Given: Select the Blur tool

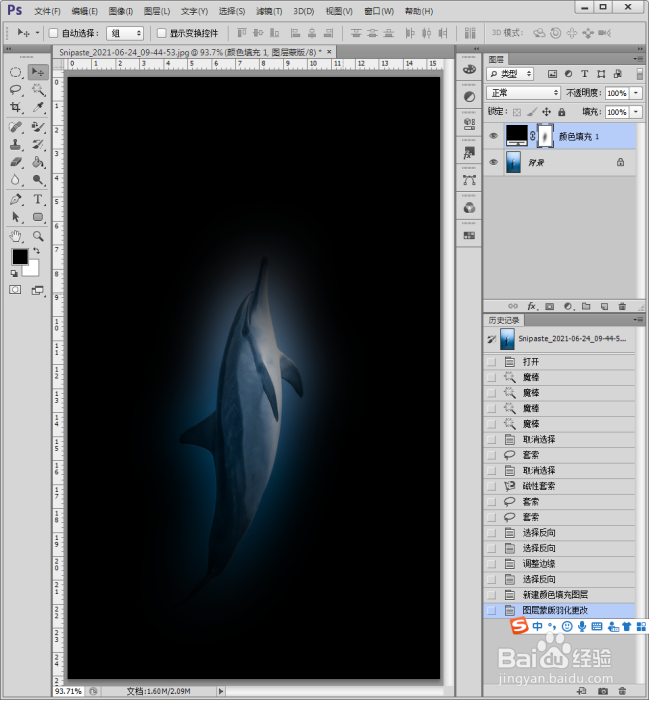Looking at the screenshot, I should [16, 180].
